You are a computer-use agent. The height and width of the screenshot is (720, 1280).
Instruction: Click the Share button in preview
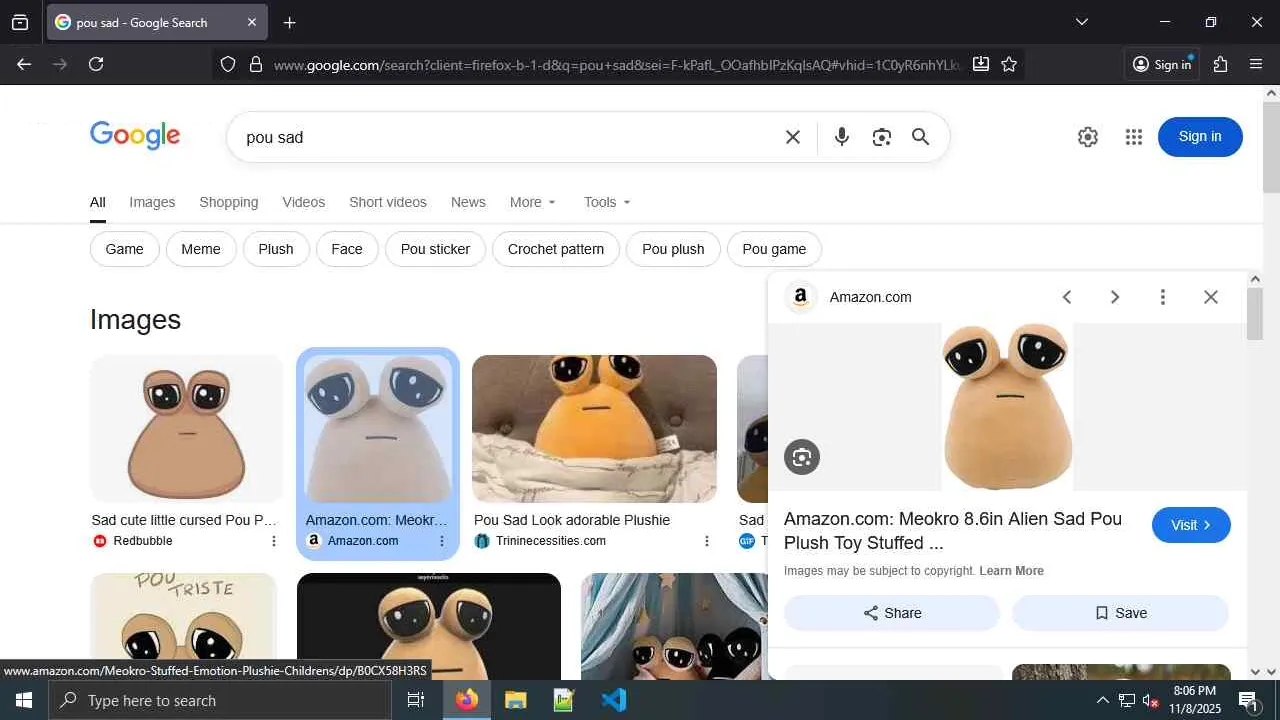[892, 613]
